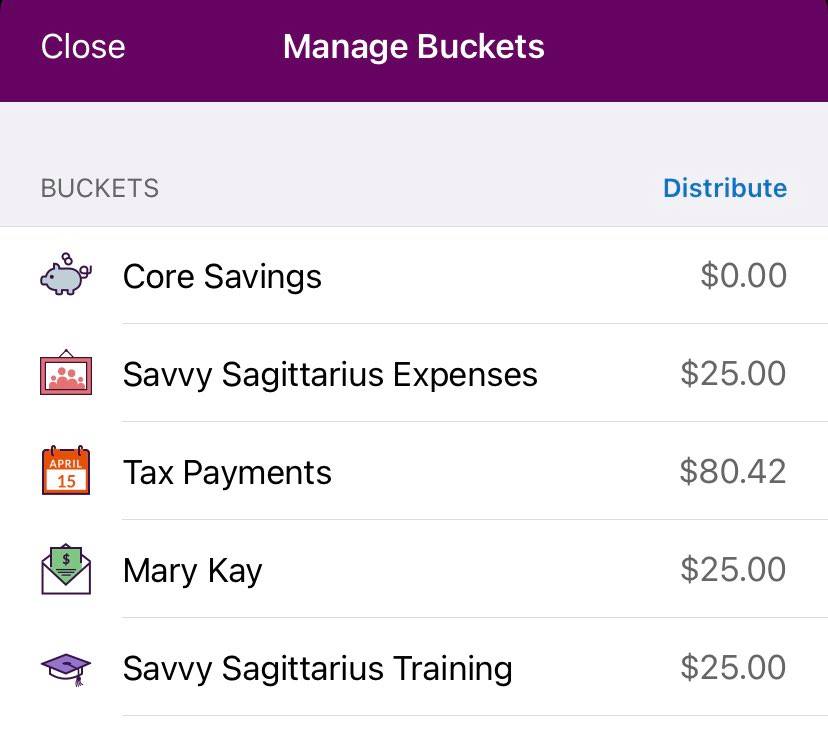Tap the Manage Buckets title

coord(413,47)
